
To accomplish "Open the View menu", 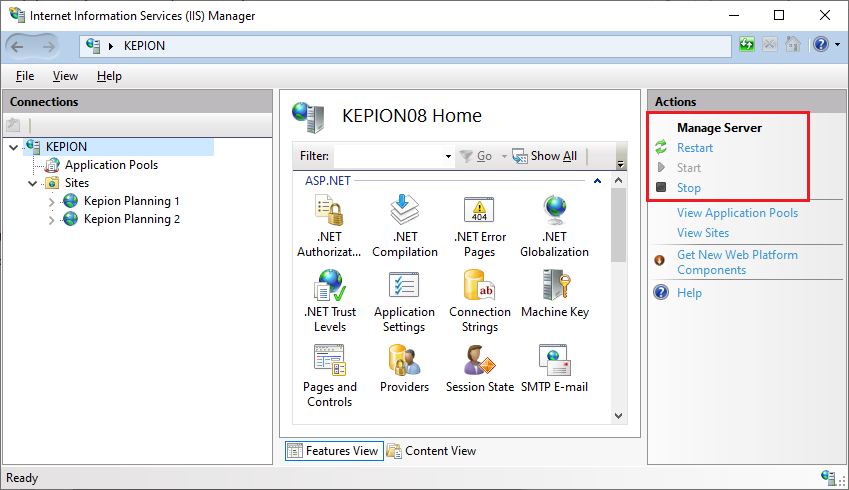I will pyautogui.click(x=65, y=76).
